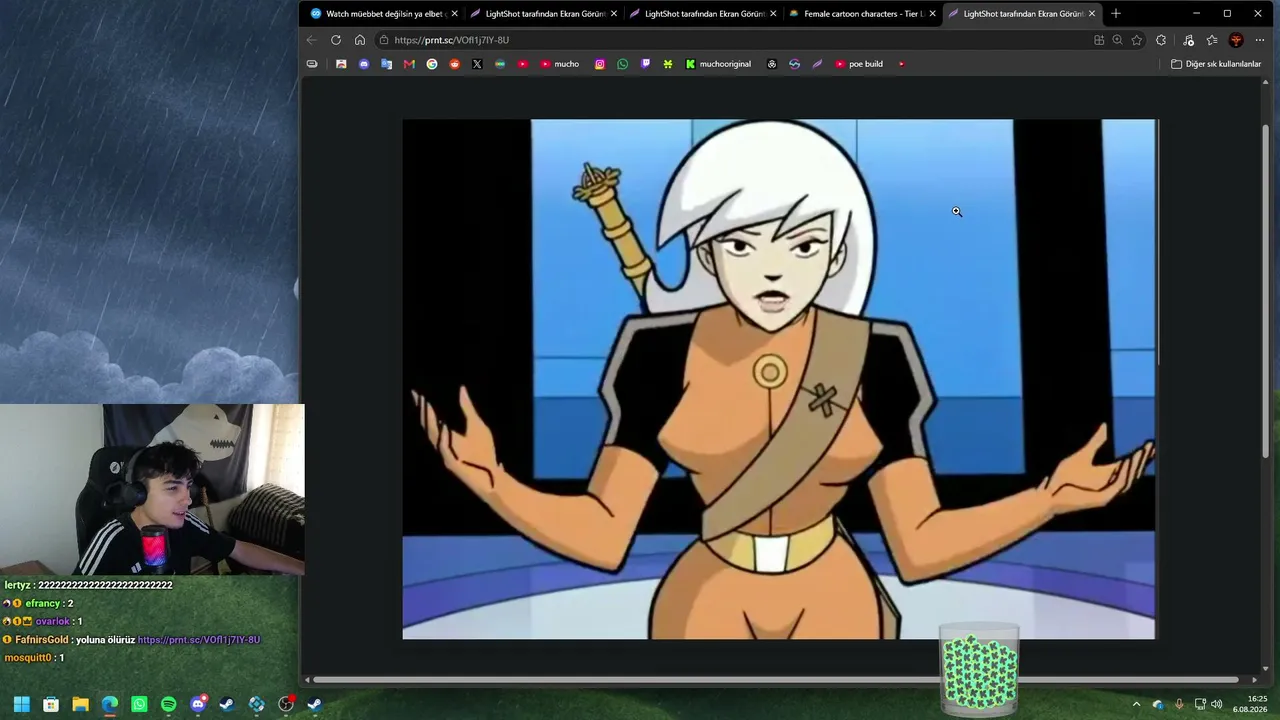1280x720 pixels.
Task: Click the microphone tray icon
Action: [x=1180, y=704]
